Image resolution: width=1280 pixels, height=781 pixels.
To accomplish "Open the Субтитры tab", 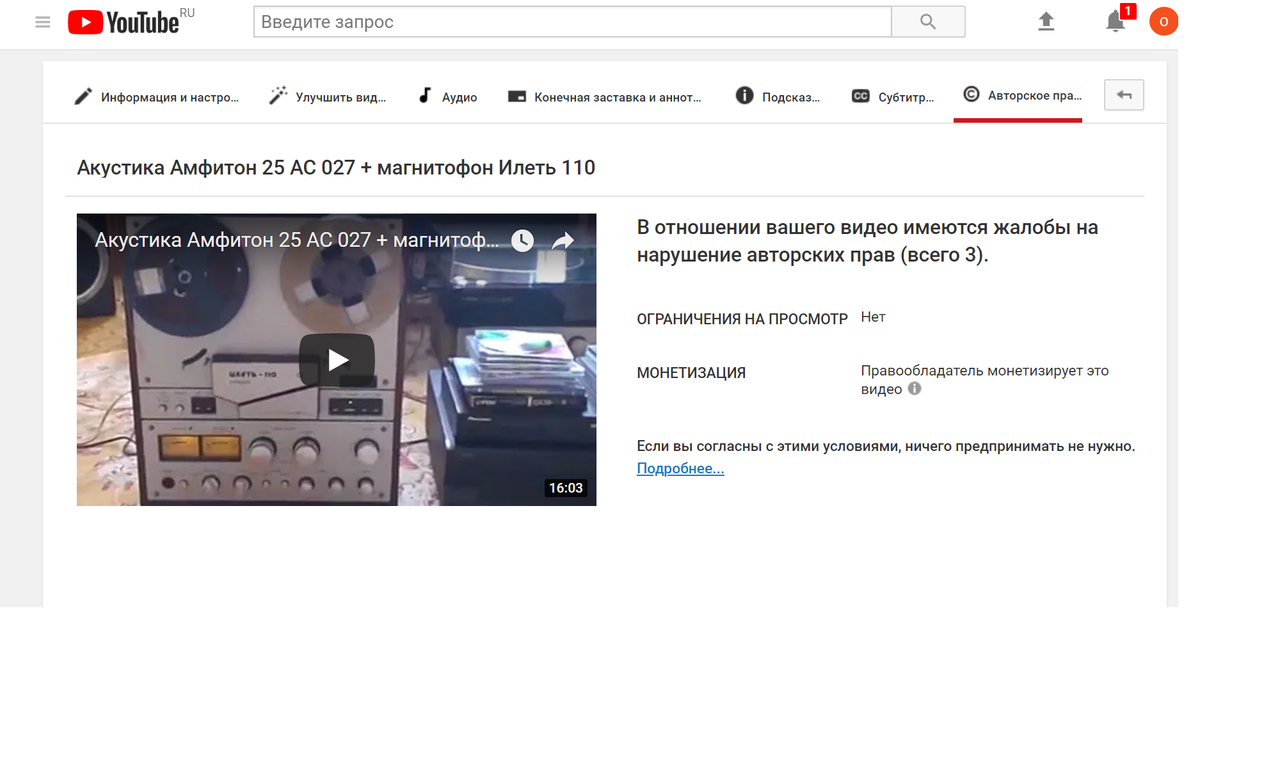I will coord(892,97).
